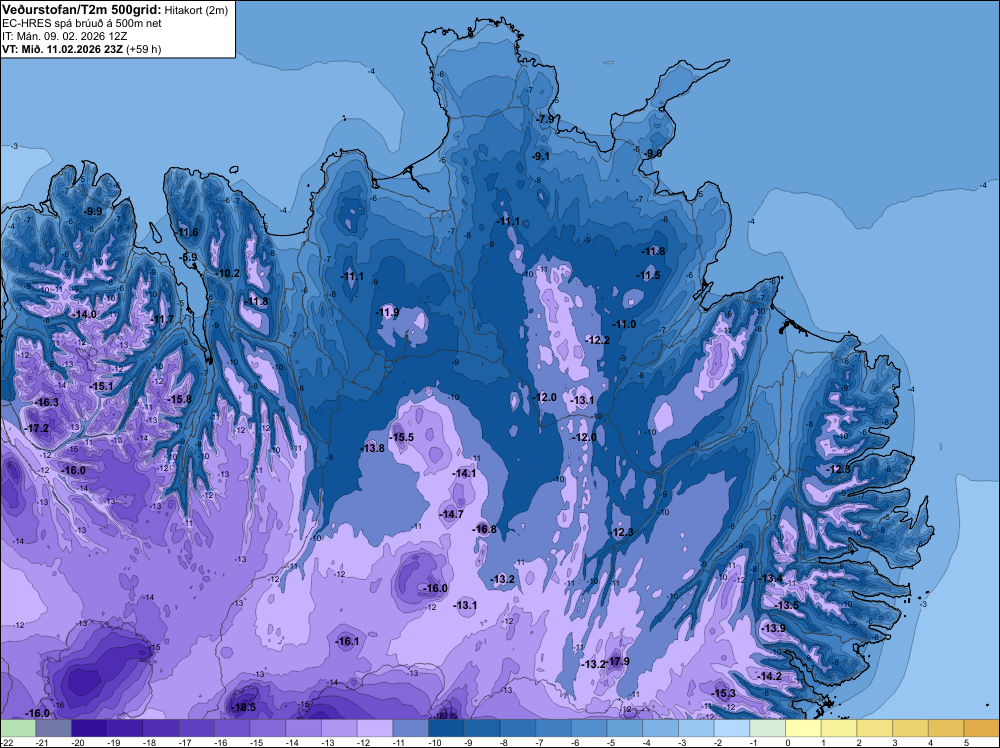
Task: Click the -10.2 temperature label
Action: [228, 274]
